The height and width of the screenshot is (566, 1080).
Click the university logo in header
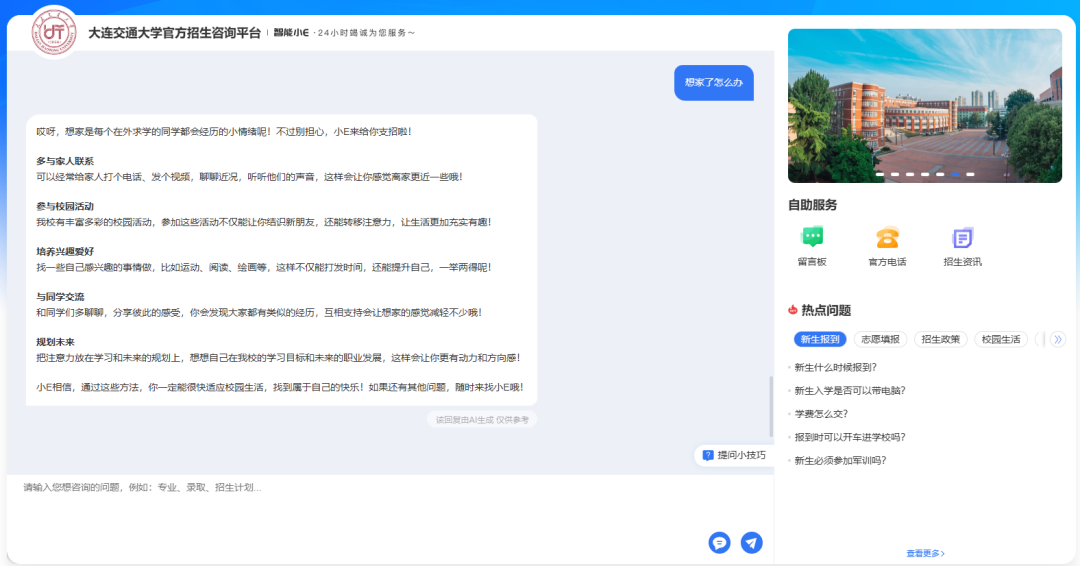55,32
